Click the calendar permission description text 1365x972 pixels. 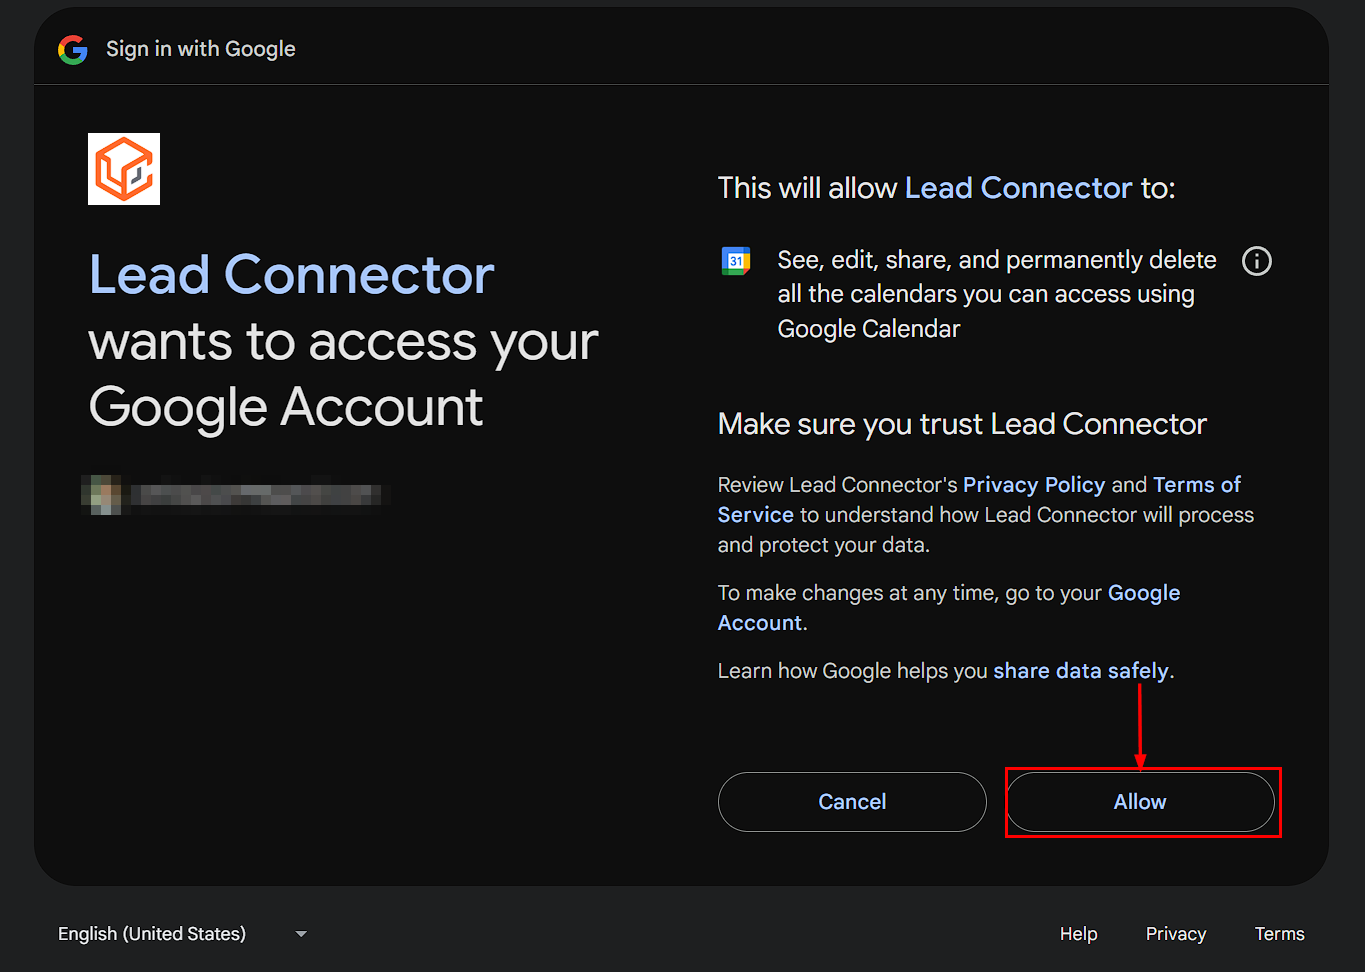click(x=996, y=293)
